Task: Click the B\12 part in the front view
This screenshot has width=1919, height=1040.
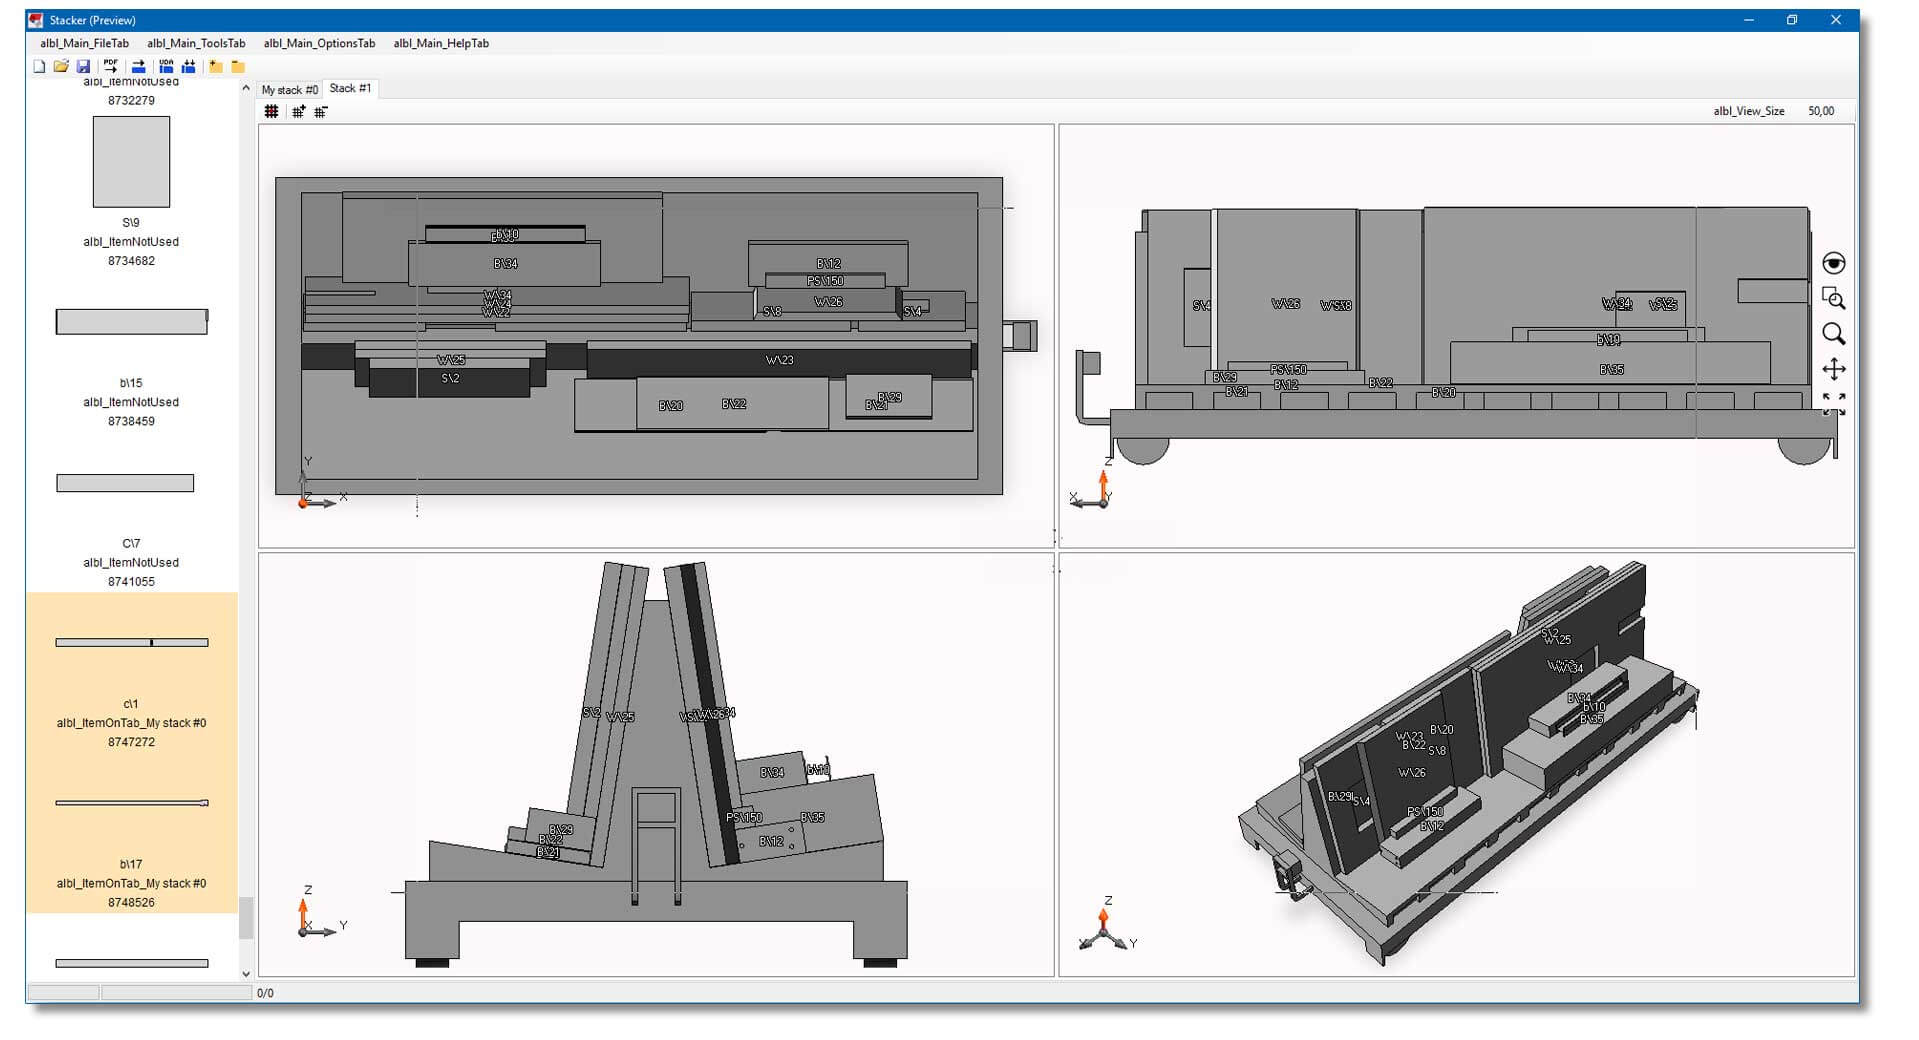Action: [x=770, y=841]
